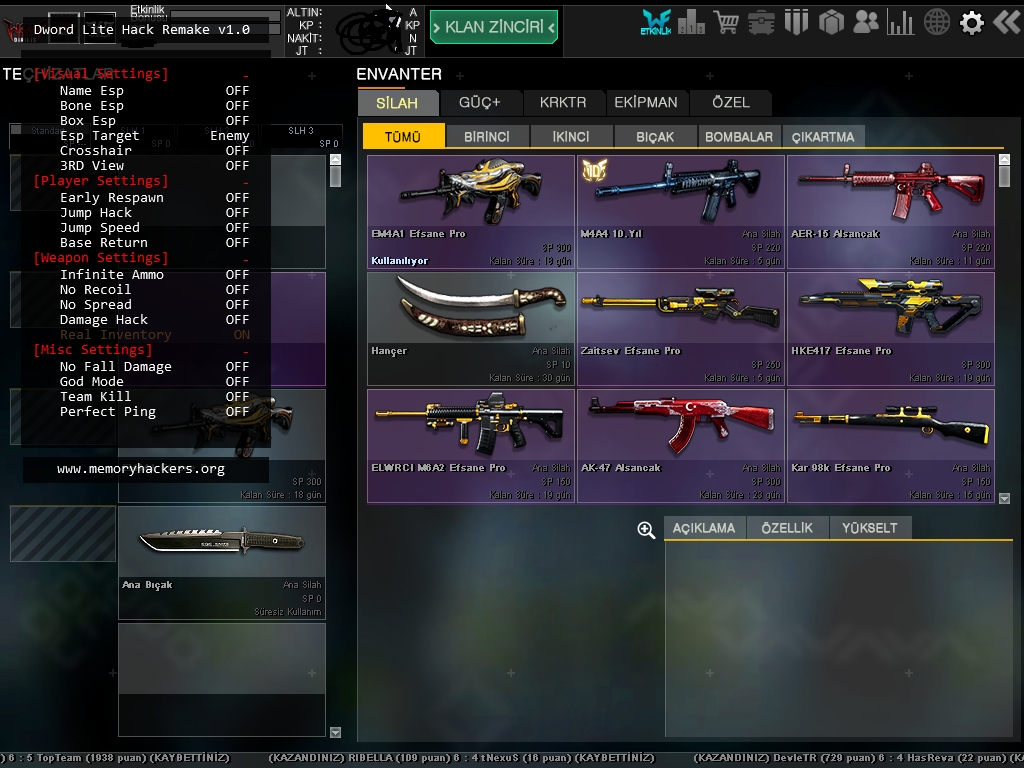The width and height of the screenshot is (1024, 768).
Task: Select the AER-15 Alsancak weapon
Action: pos(891,212)
